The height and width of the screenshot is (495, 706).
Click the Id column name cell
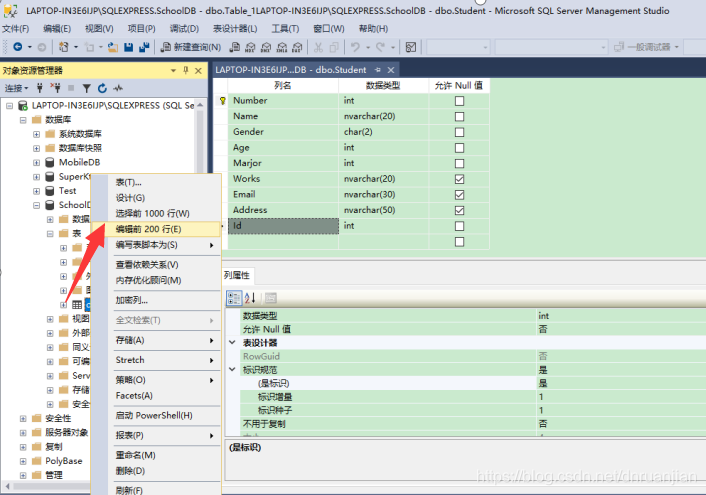(283, 226)
